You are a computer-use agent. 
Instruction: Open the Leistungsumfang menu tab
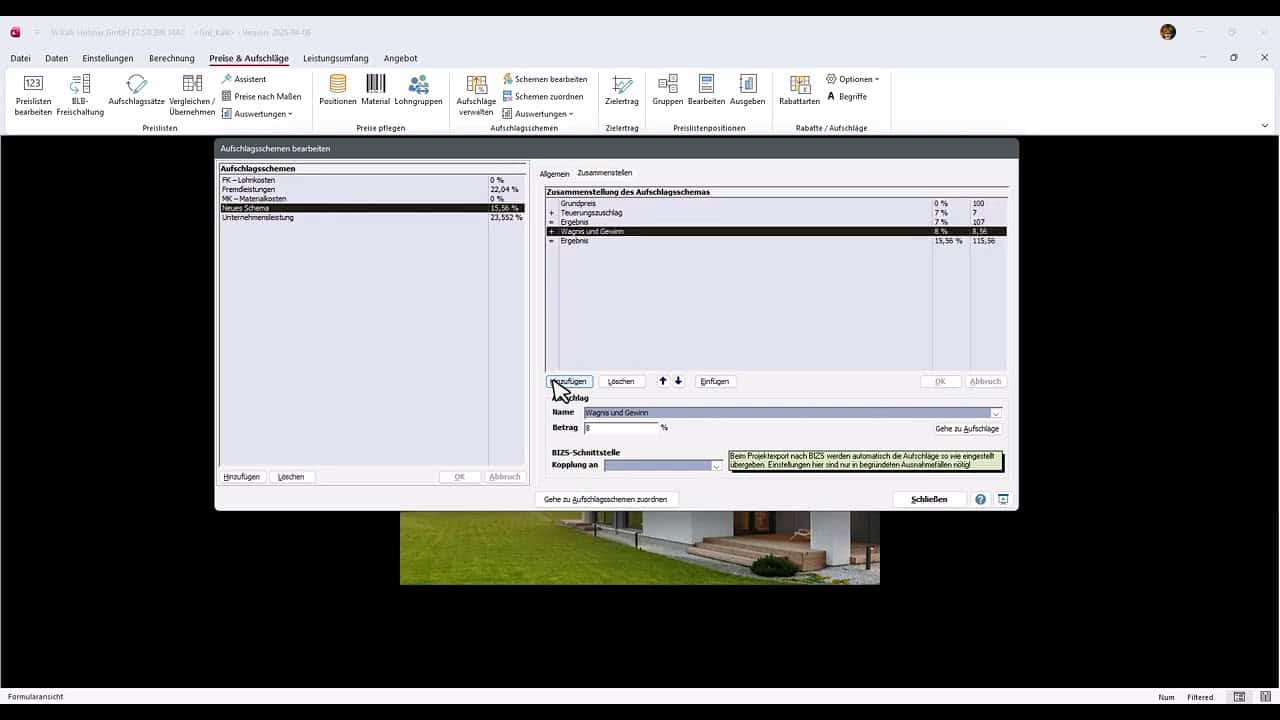pos(335,58)
